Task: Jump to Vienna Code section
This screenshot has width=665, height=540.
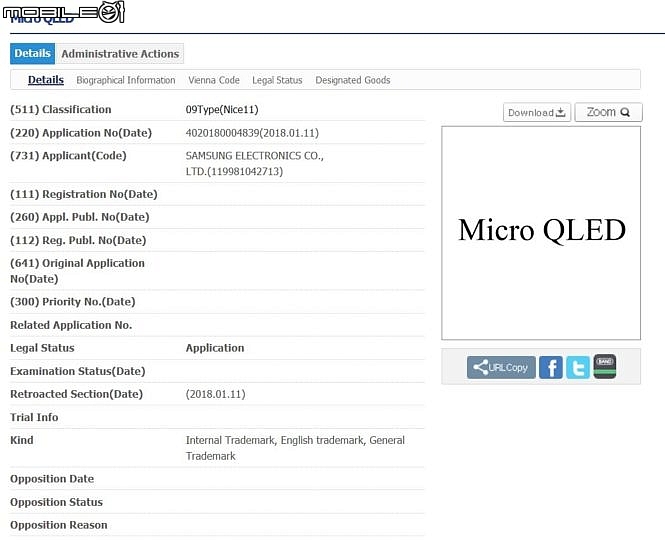Action: 214,80
